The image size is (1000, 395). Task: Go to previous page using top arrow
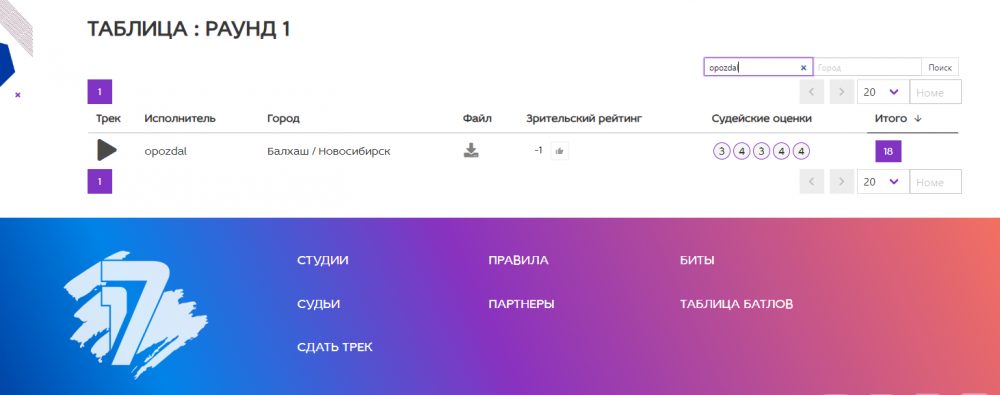[x=812, y=92]
